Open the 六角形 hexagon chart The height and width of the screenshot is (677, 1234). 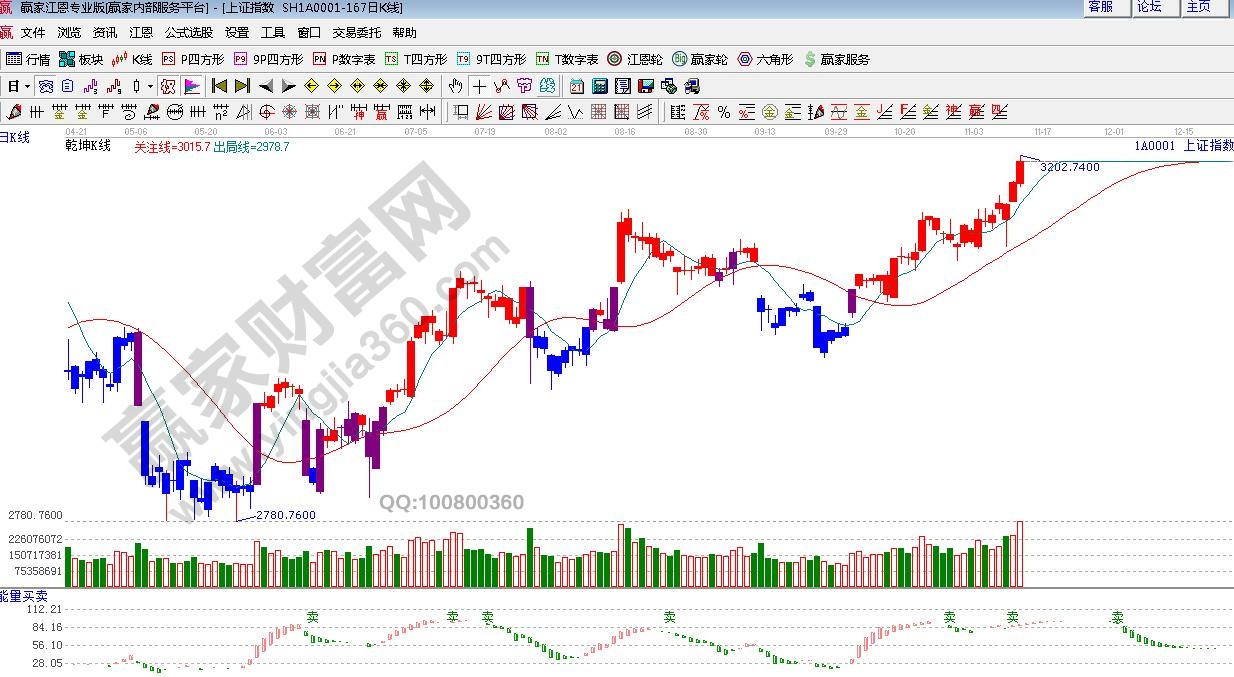click(765, 59)
